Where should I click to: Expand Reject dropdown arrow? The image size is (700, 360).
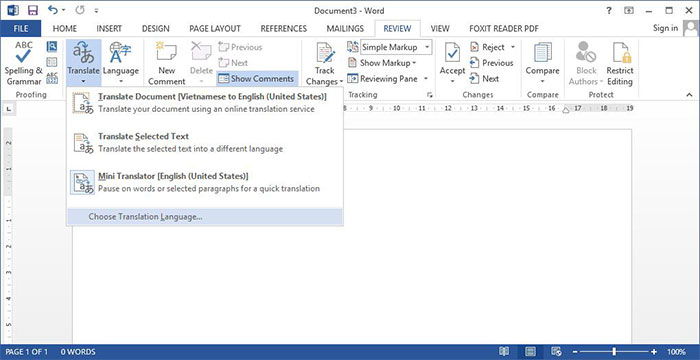(512, 47)
